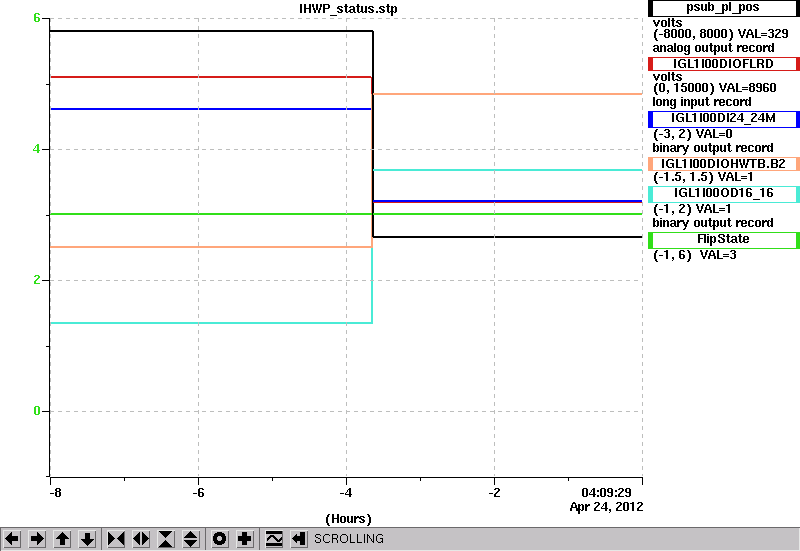Zoom out on the time axis (outward triangles)
The width and height of the screenshot is (800, 551).
click(141, 539)
